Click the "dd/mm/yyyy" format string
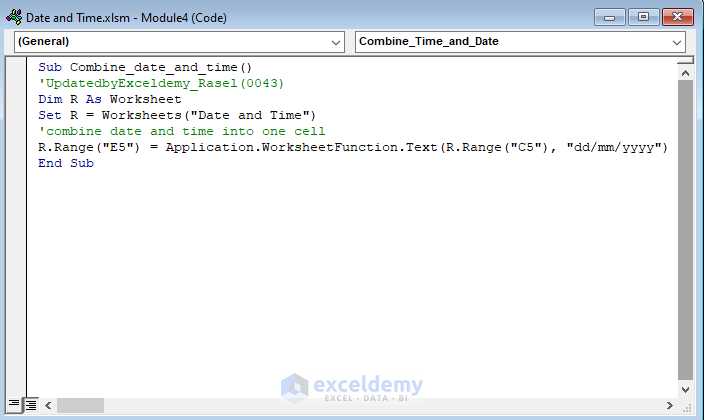The image size is (704, 420). (x=614, y=147)
